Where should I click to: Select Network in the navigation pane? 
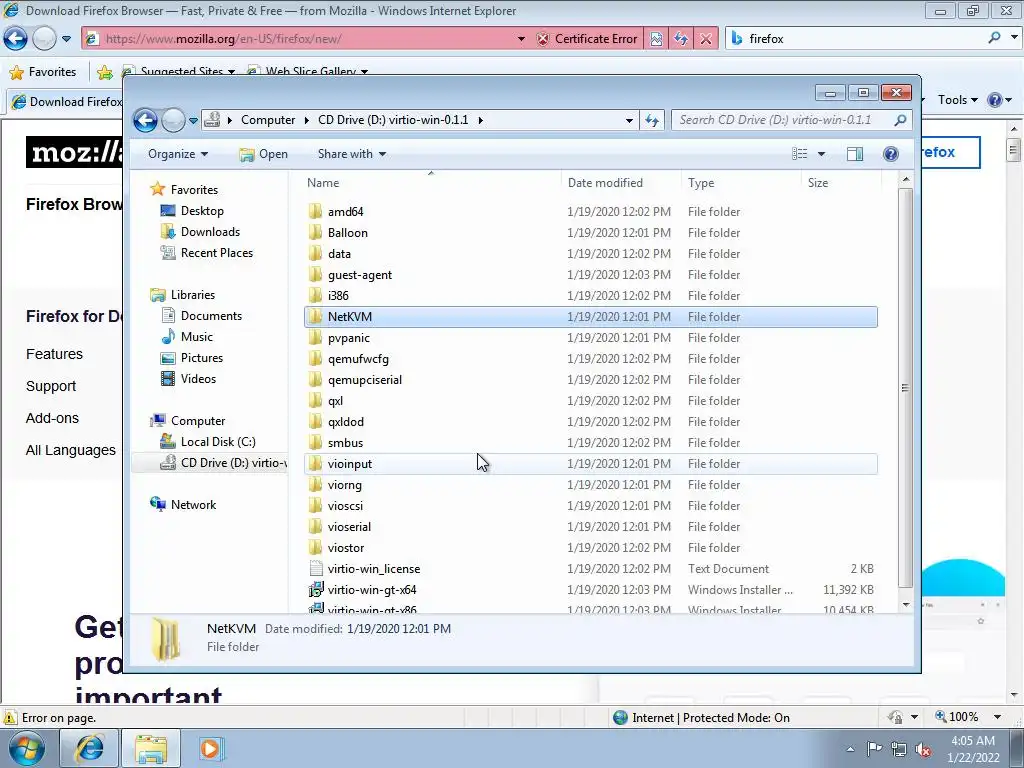[x=193, y=505]
